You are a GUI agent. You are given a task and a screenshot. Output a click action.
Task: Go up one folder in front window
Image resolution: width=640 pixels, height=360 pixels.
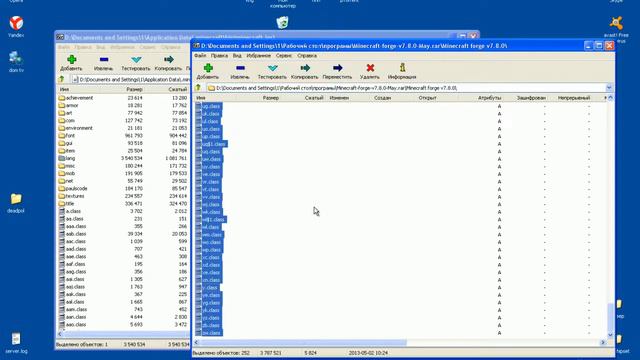pyautogui.click(x=198, y=87)
